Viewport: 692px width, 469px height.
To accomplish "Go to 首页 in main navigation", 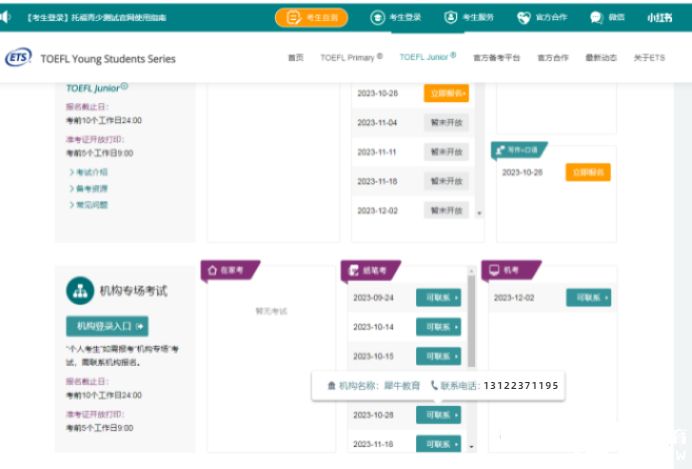I will [295, 57].
